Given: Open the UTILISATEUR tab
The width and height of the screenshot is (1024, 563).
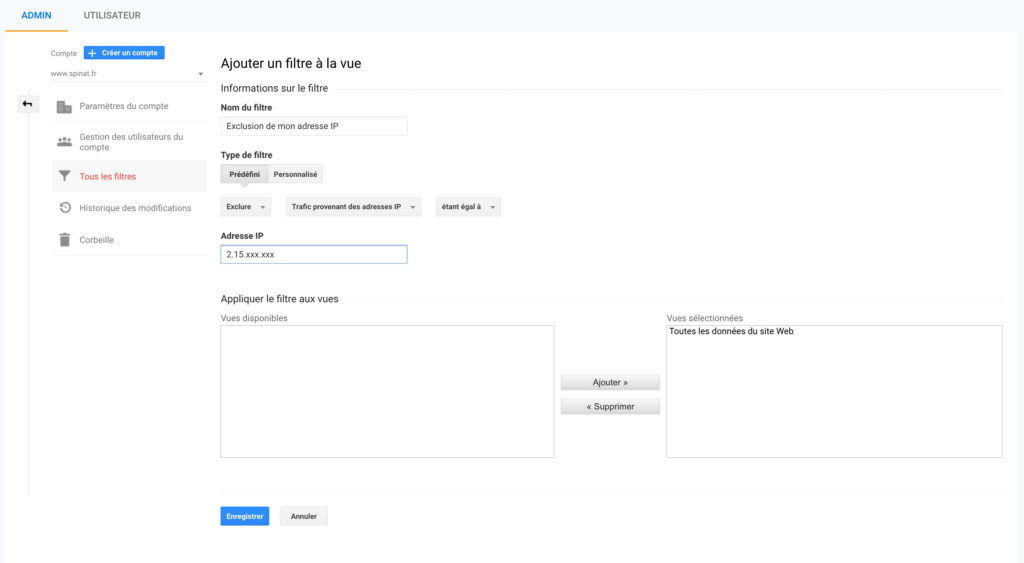Looking at the screenshot, I should click(112, 16).
